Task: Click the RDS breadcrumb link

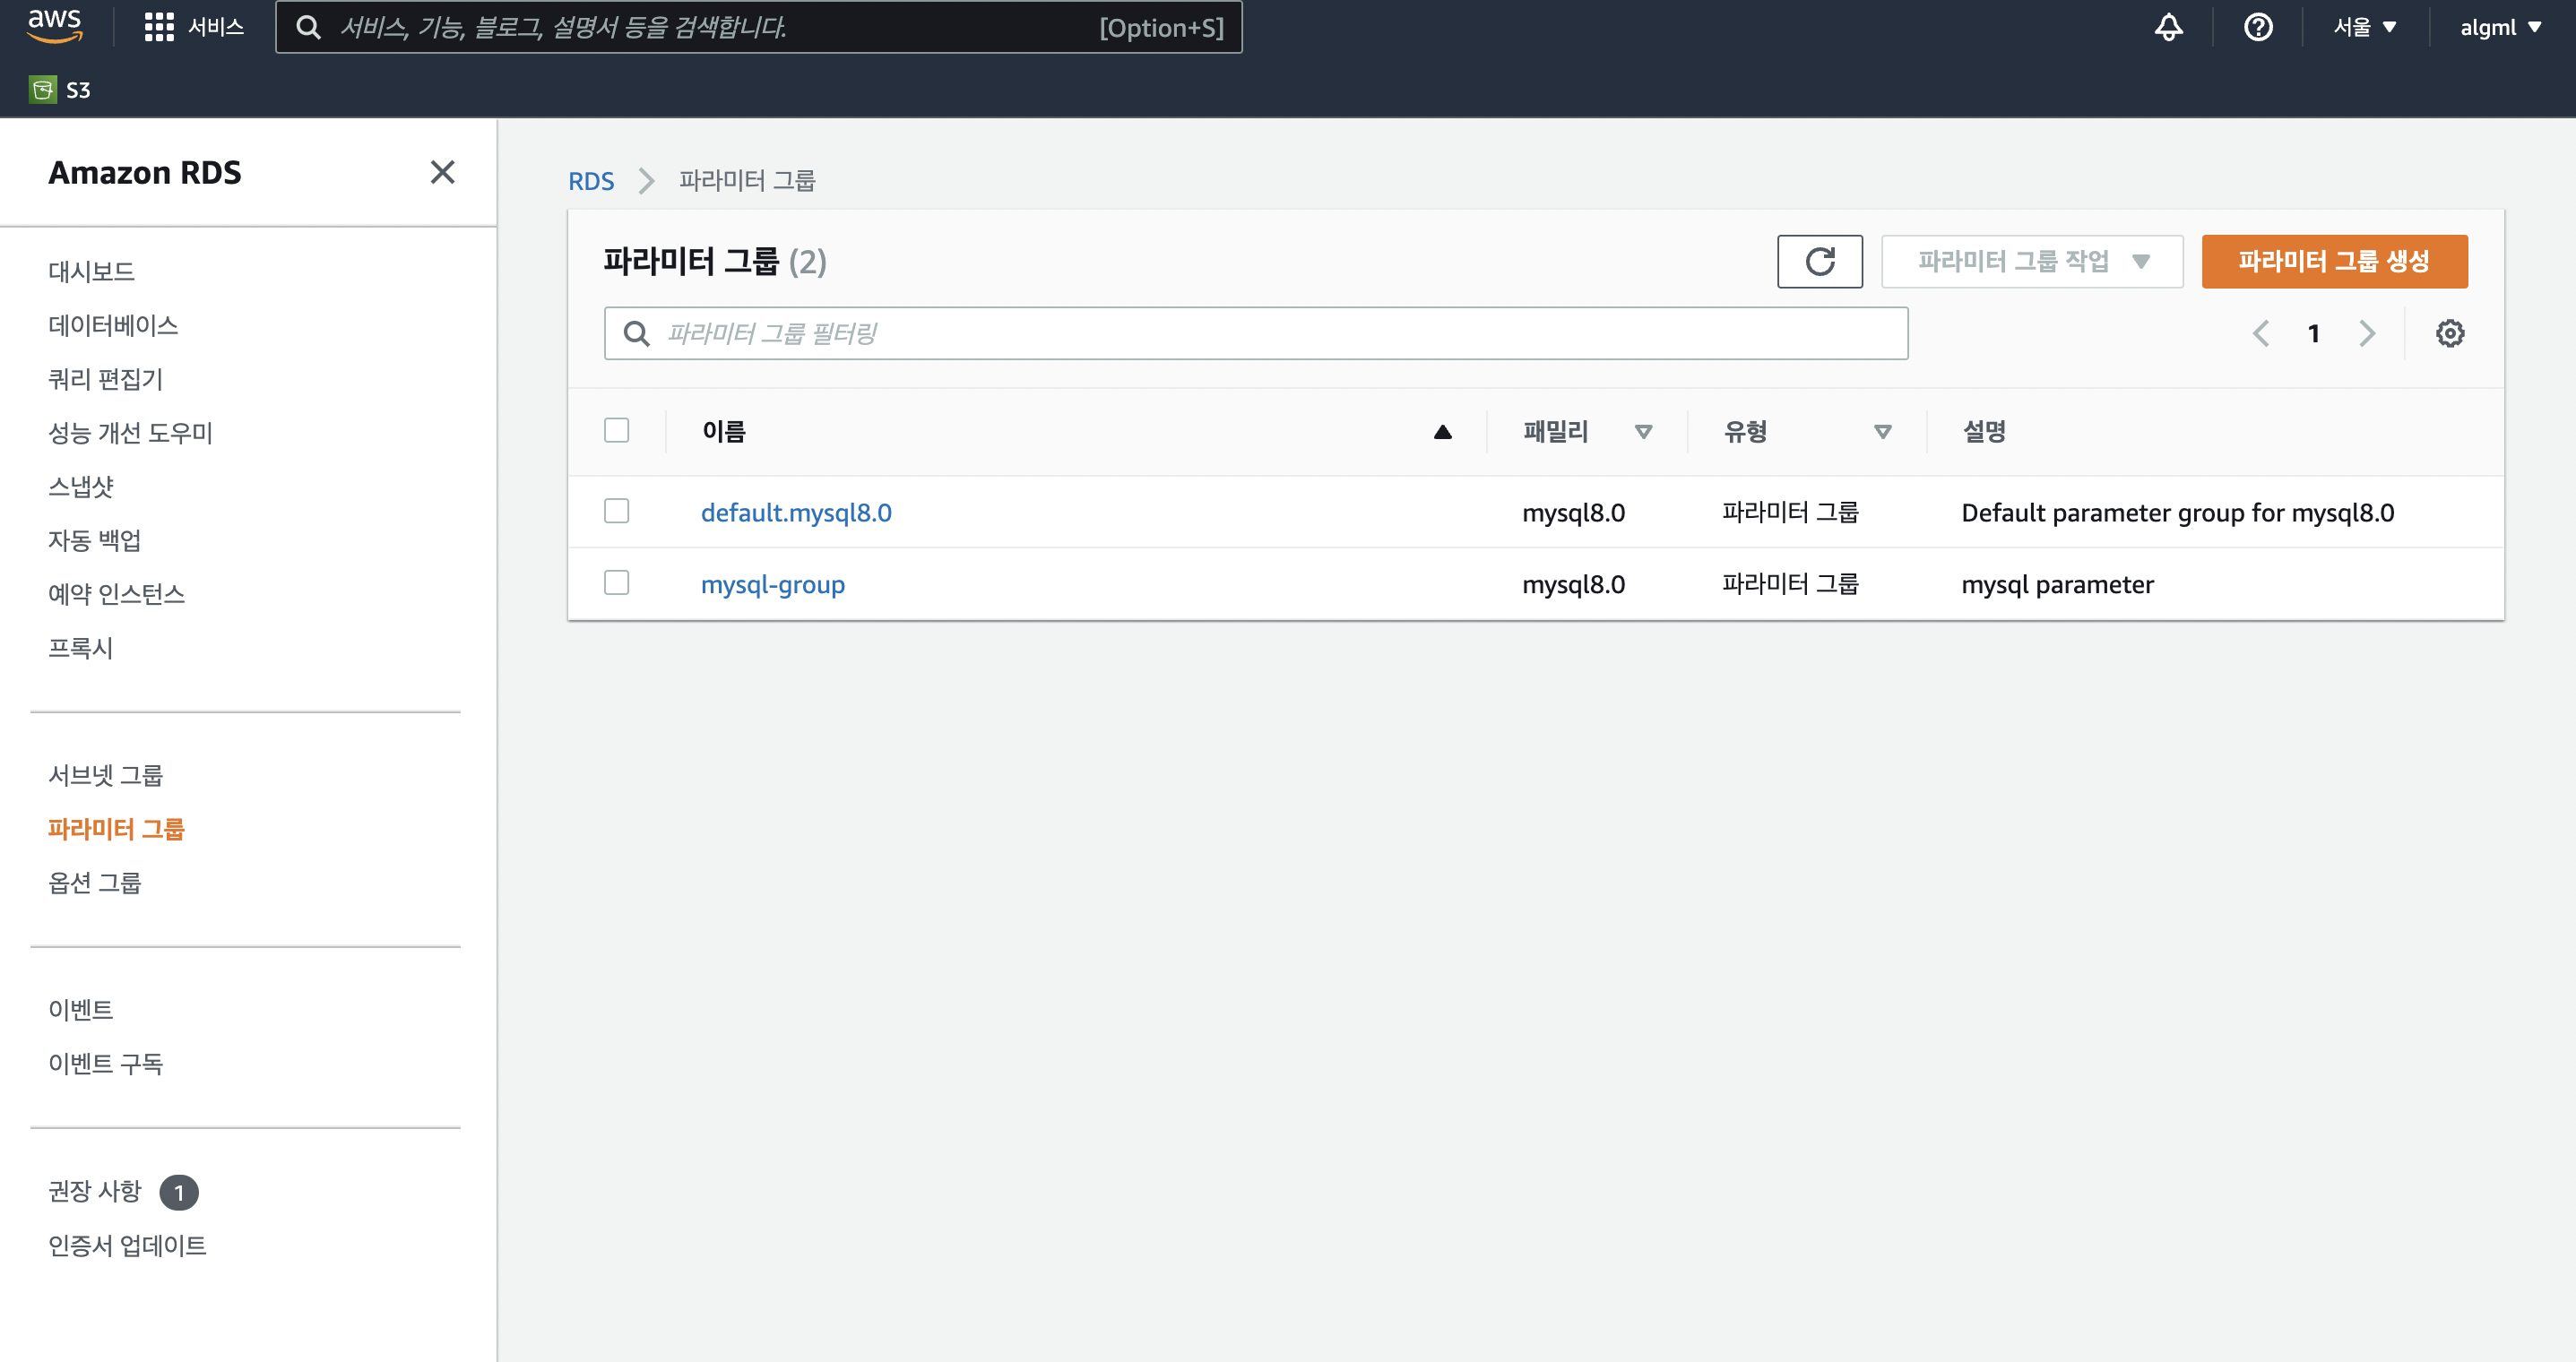Action: (x=591, y=181)
